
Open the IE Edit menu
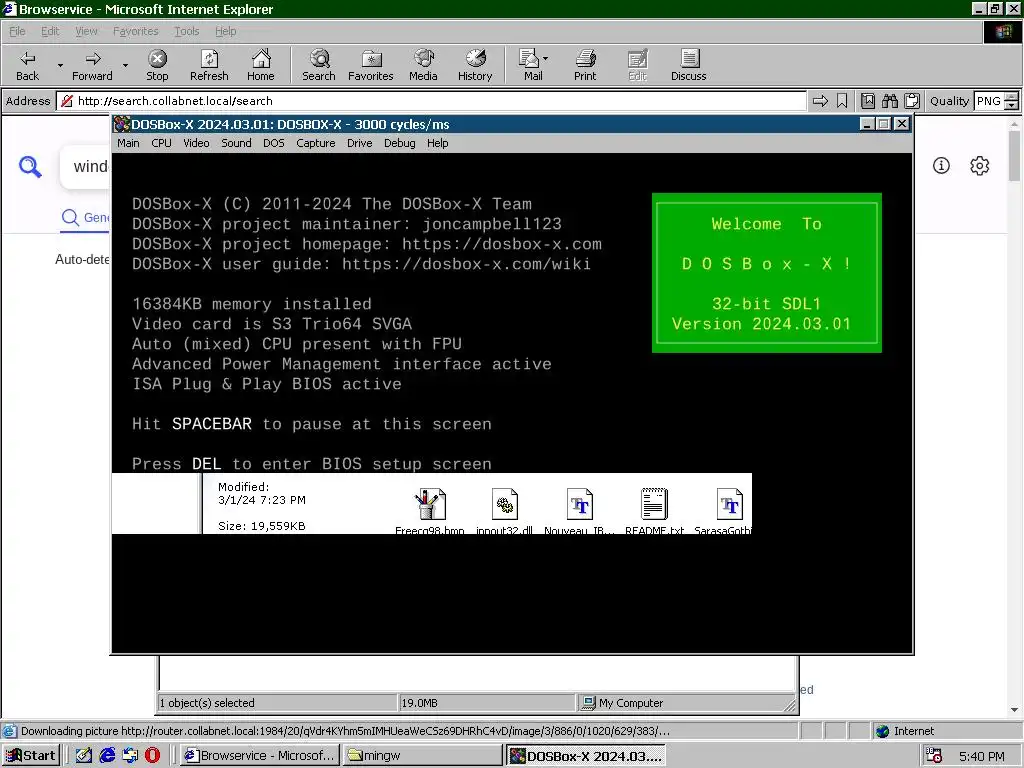[50, 31]
